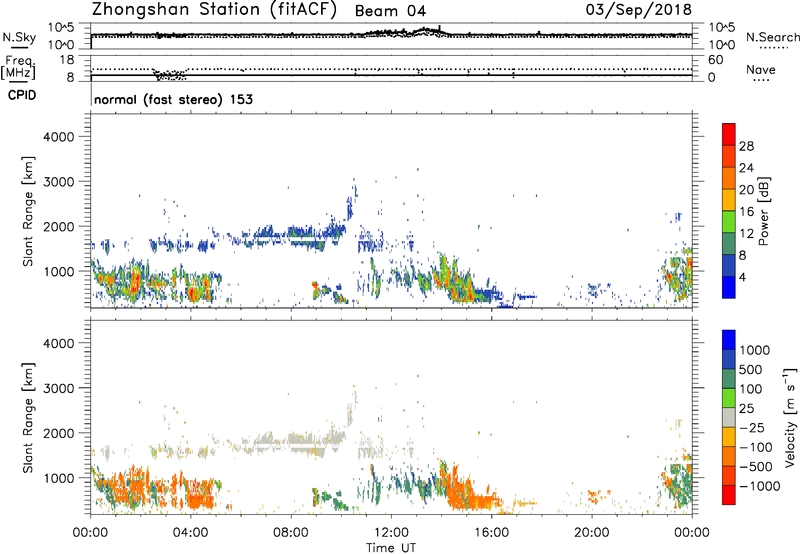
Task: Click the 'Zhongshan Station (fitACF)' title
Action: click(214, 10)
